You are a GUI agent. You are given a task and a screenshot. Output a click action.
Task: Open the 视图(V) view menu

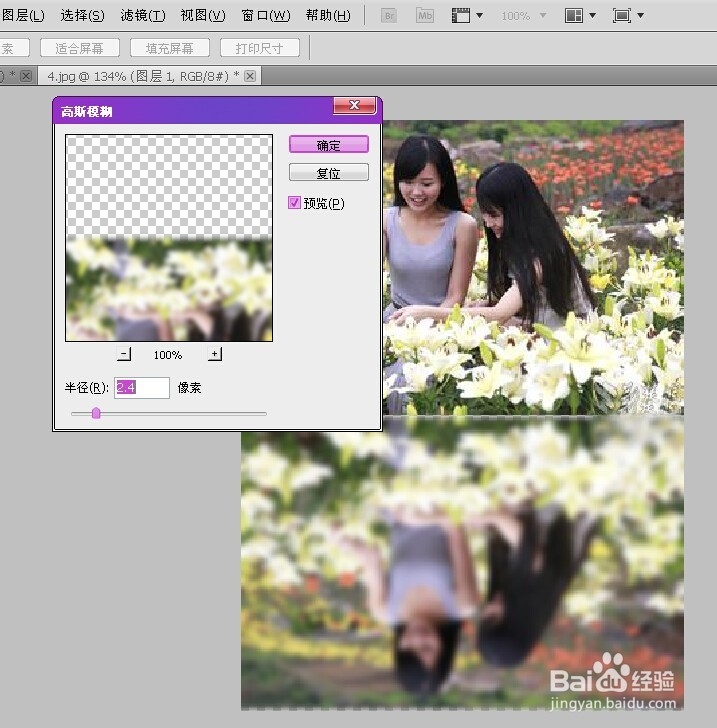coord(203,16)
